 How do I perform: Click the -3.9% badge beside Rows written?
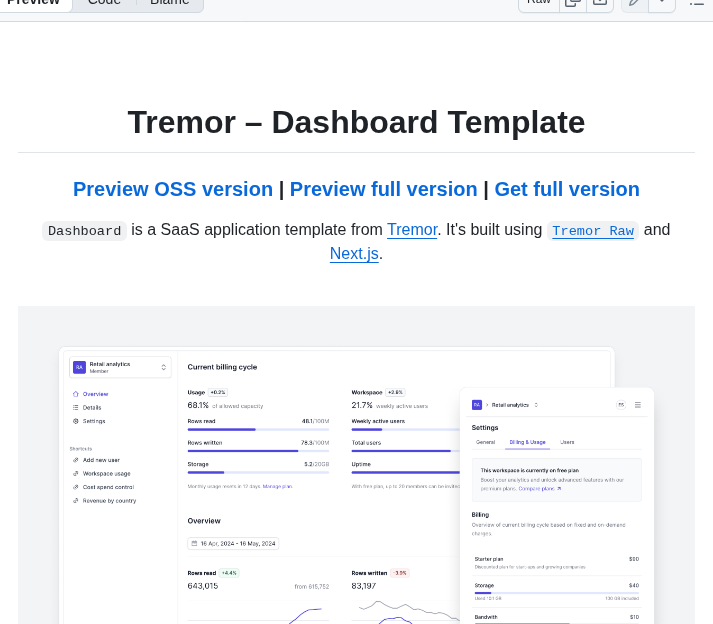point(400,573)
